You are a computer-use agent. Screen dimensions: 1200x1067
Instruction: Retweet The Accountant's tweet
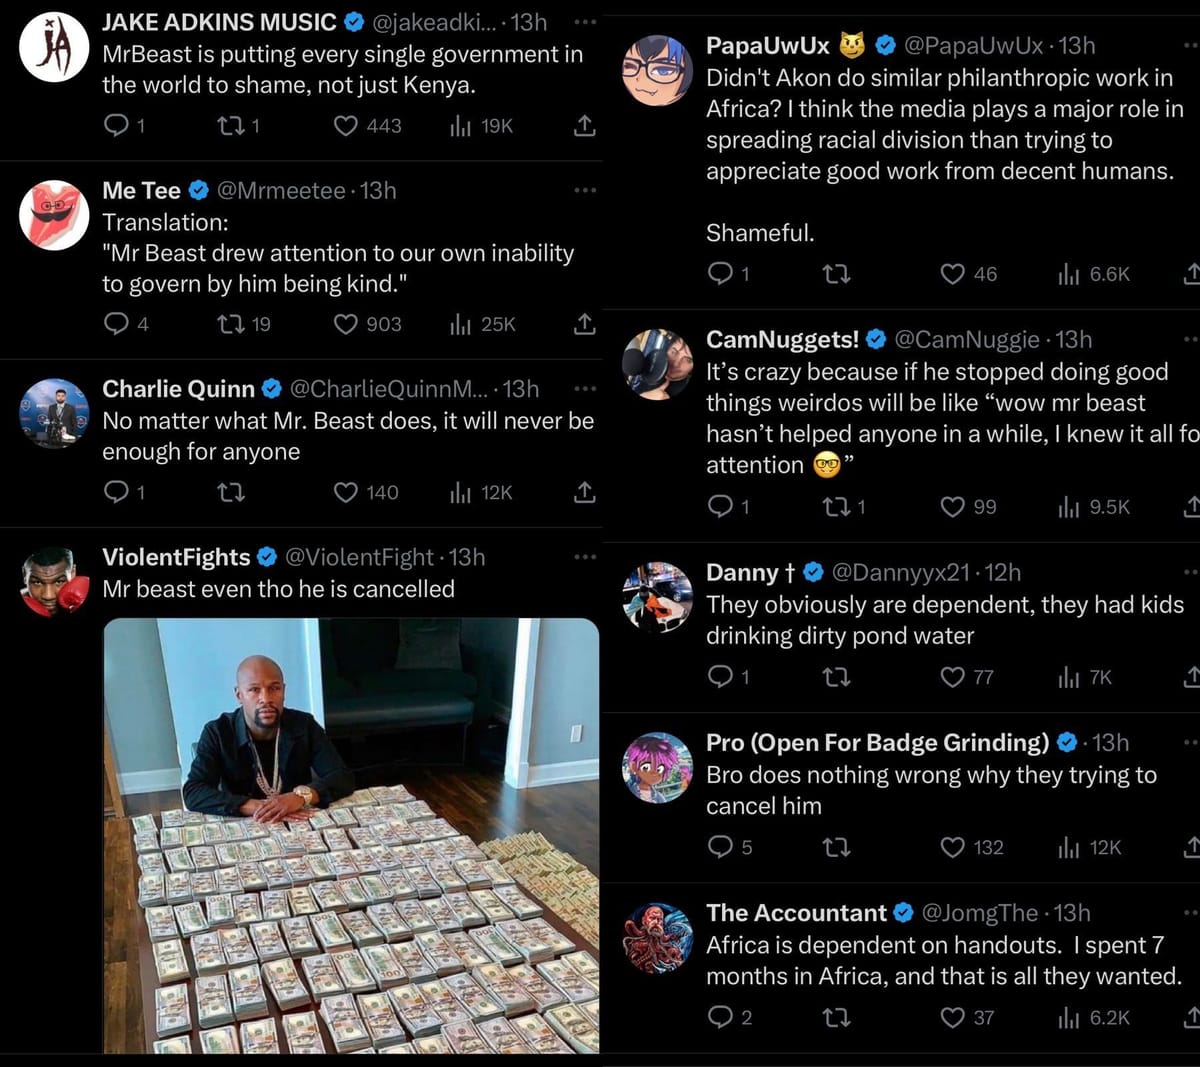pos(835,1017)
